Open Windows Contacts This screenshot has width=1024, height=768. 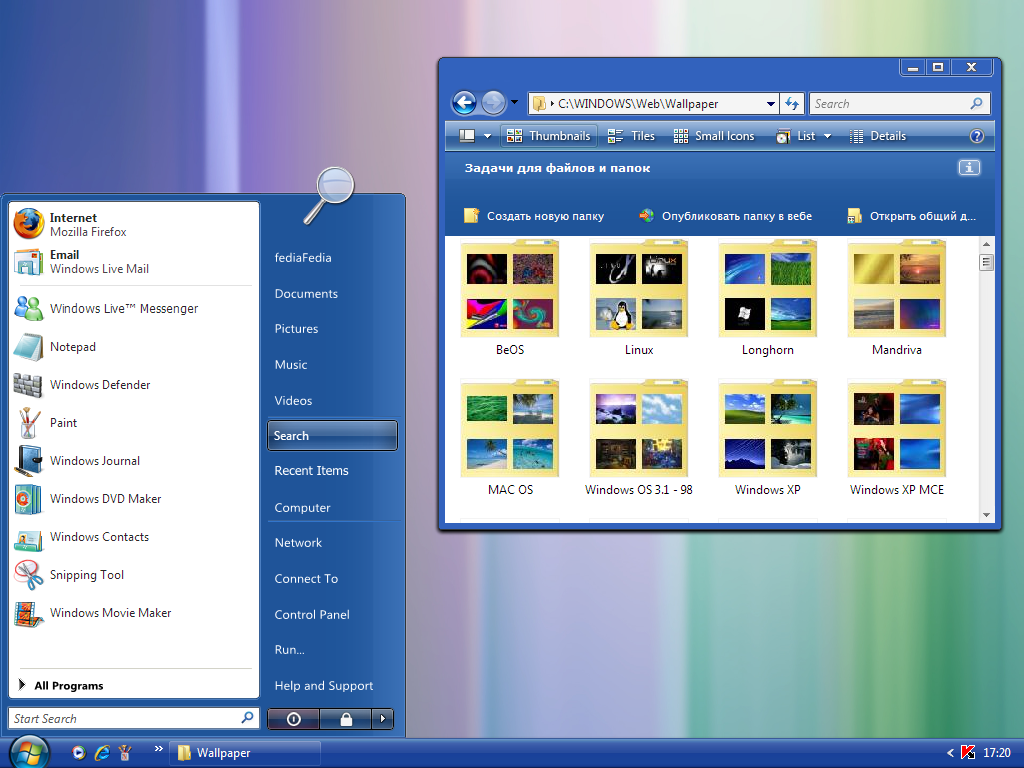click(x=134, y=537)
